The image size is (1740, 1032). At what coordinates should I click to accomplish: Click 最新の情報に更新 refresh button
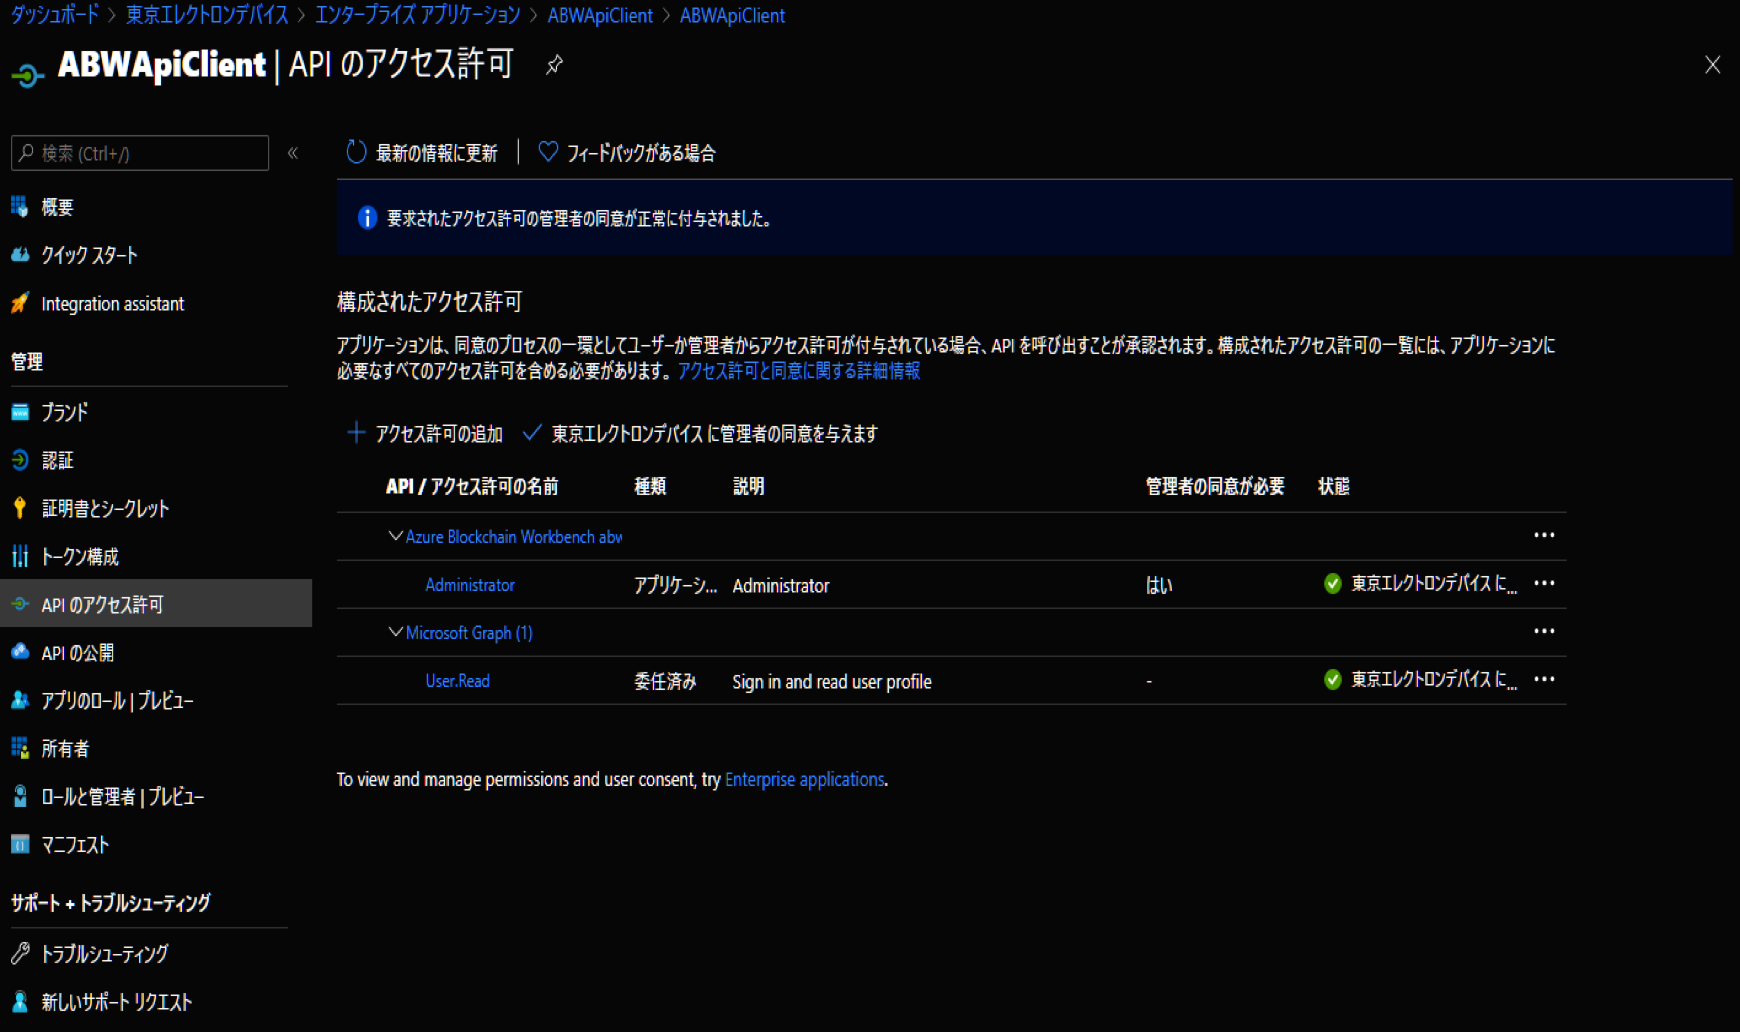[x=421, y=152]
